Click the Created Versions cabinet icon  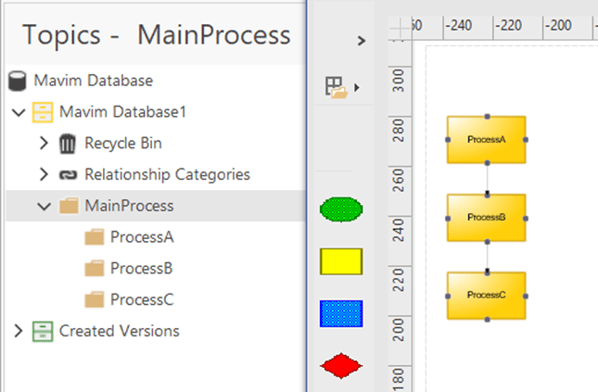tap(42, 331)
